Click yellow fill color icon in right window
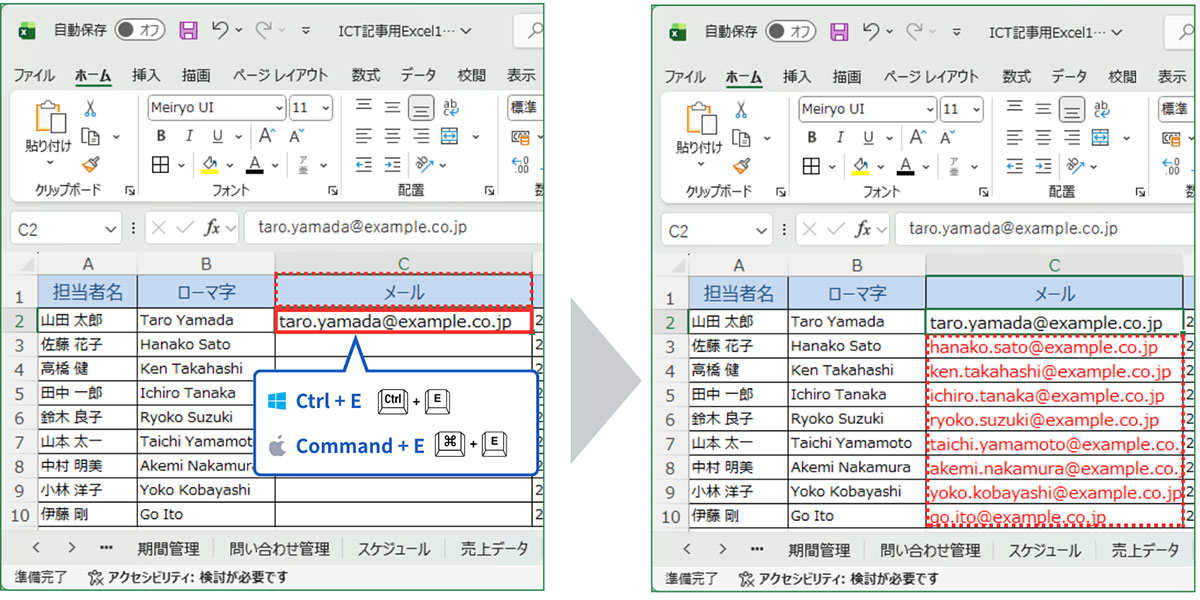 (x=860, y=166)
